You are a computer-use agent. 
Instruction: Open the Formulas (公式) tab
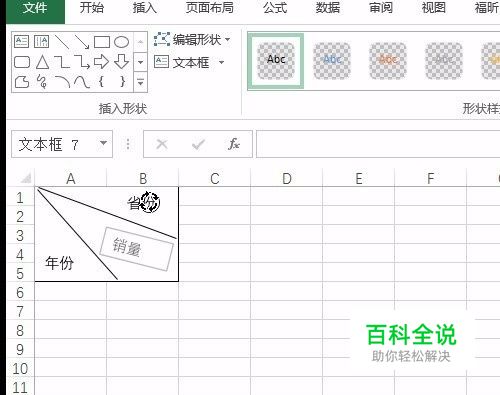tap(275, 8)
